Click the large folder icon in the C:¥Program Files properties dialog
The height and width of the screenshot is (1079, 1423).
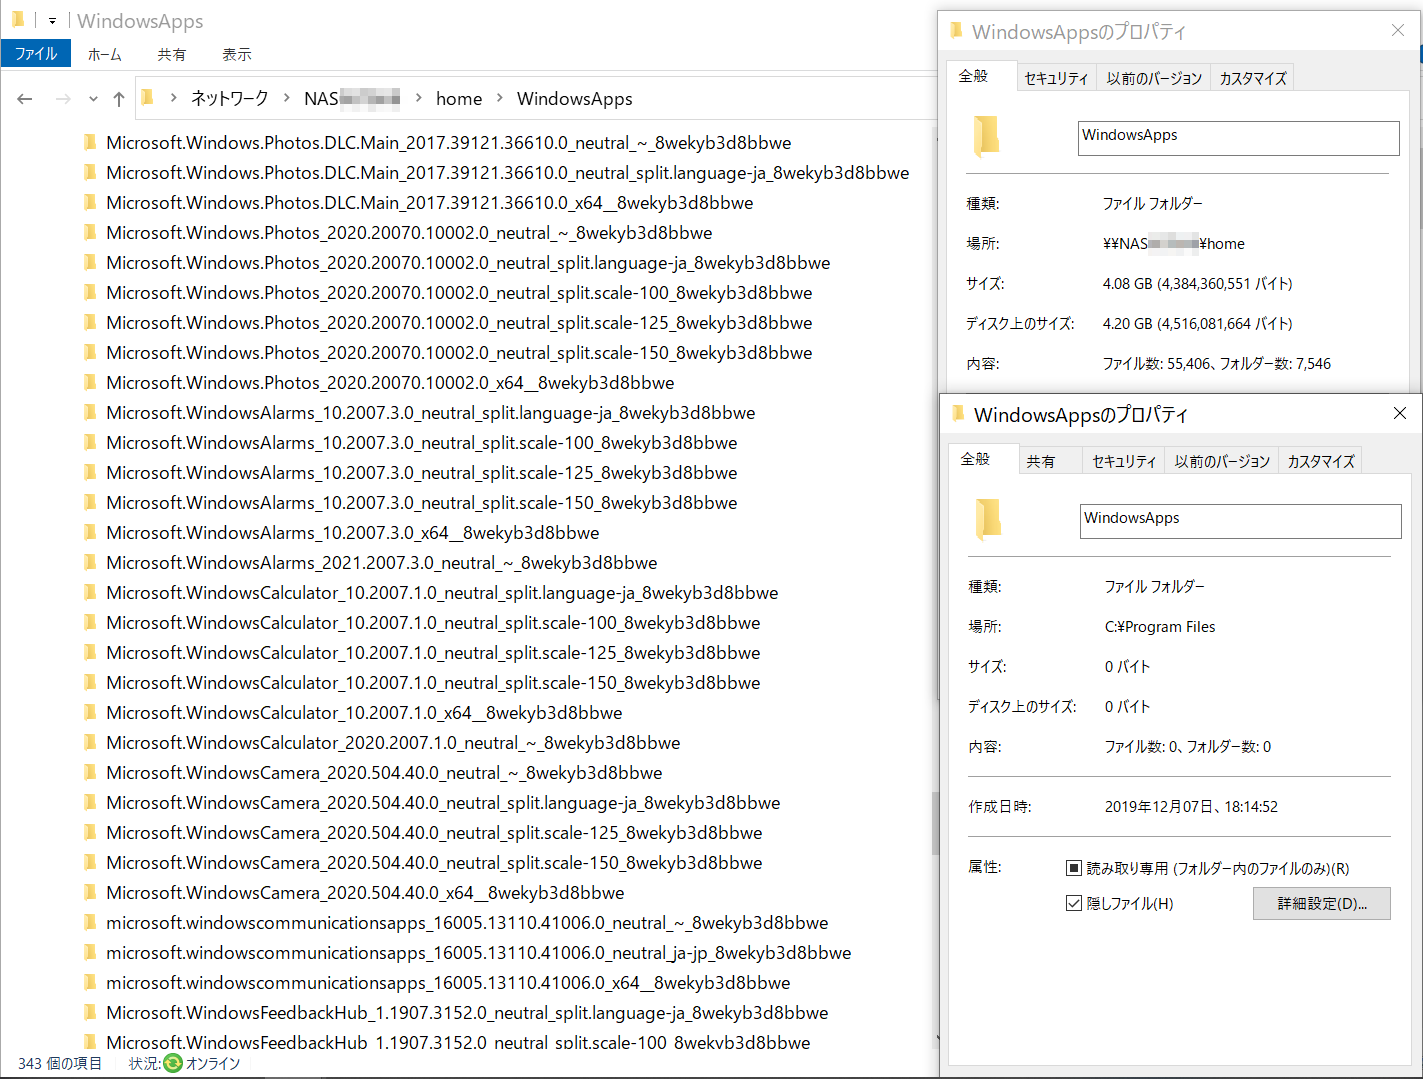coord(988,520)
